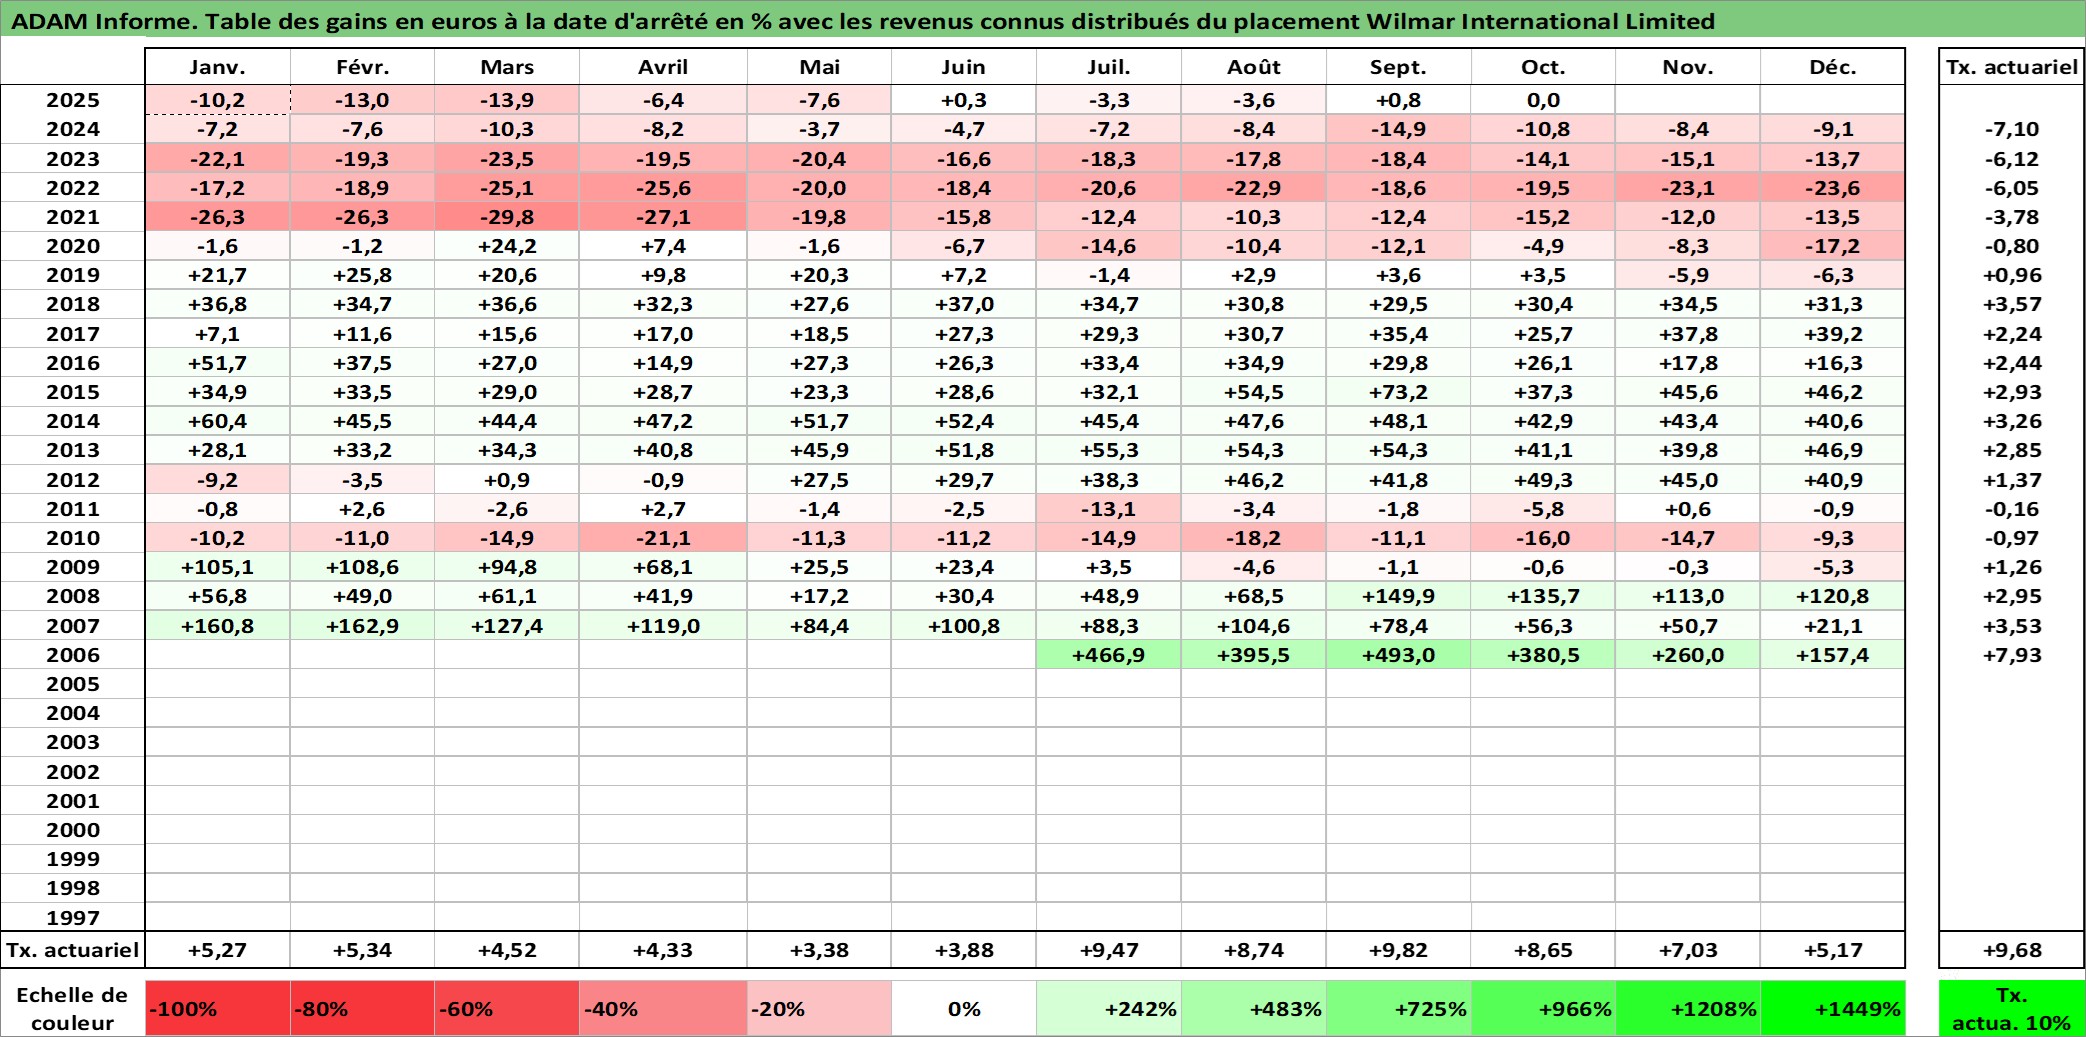The width and height of the screenshot is (2086, 1037).
Task: Click the ADAM Informe title bar text
Action: click(862, 20)
